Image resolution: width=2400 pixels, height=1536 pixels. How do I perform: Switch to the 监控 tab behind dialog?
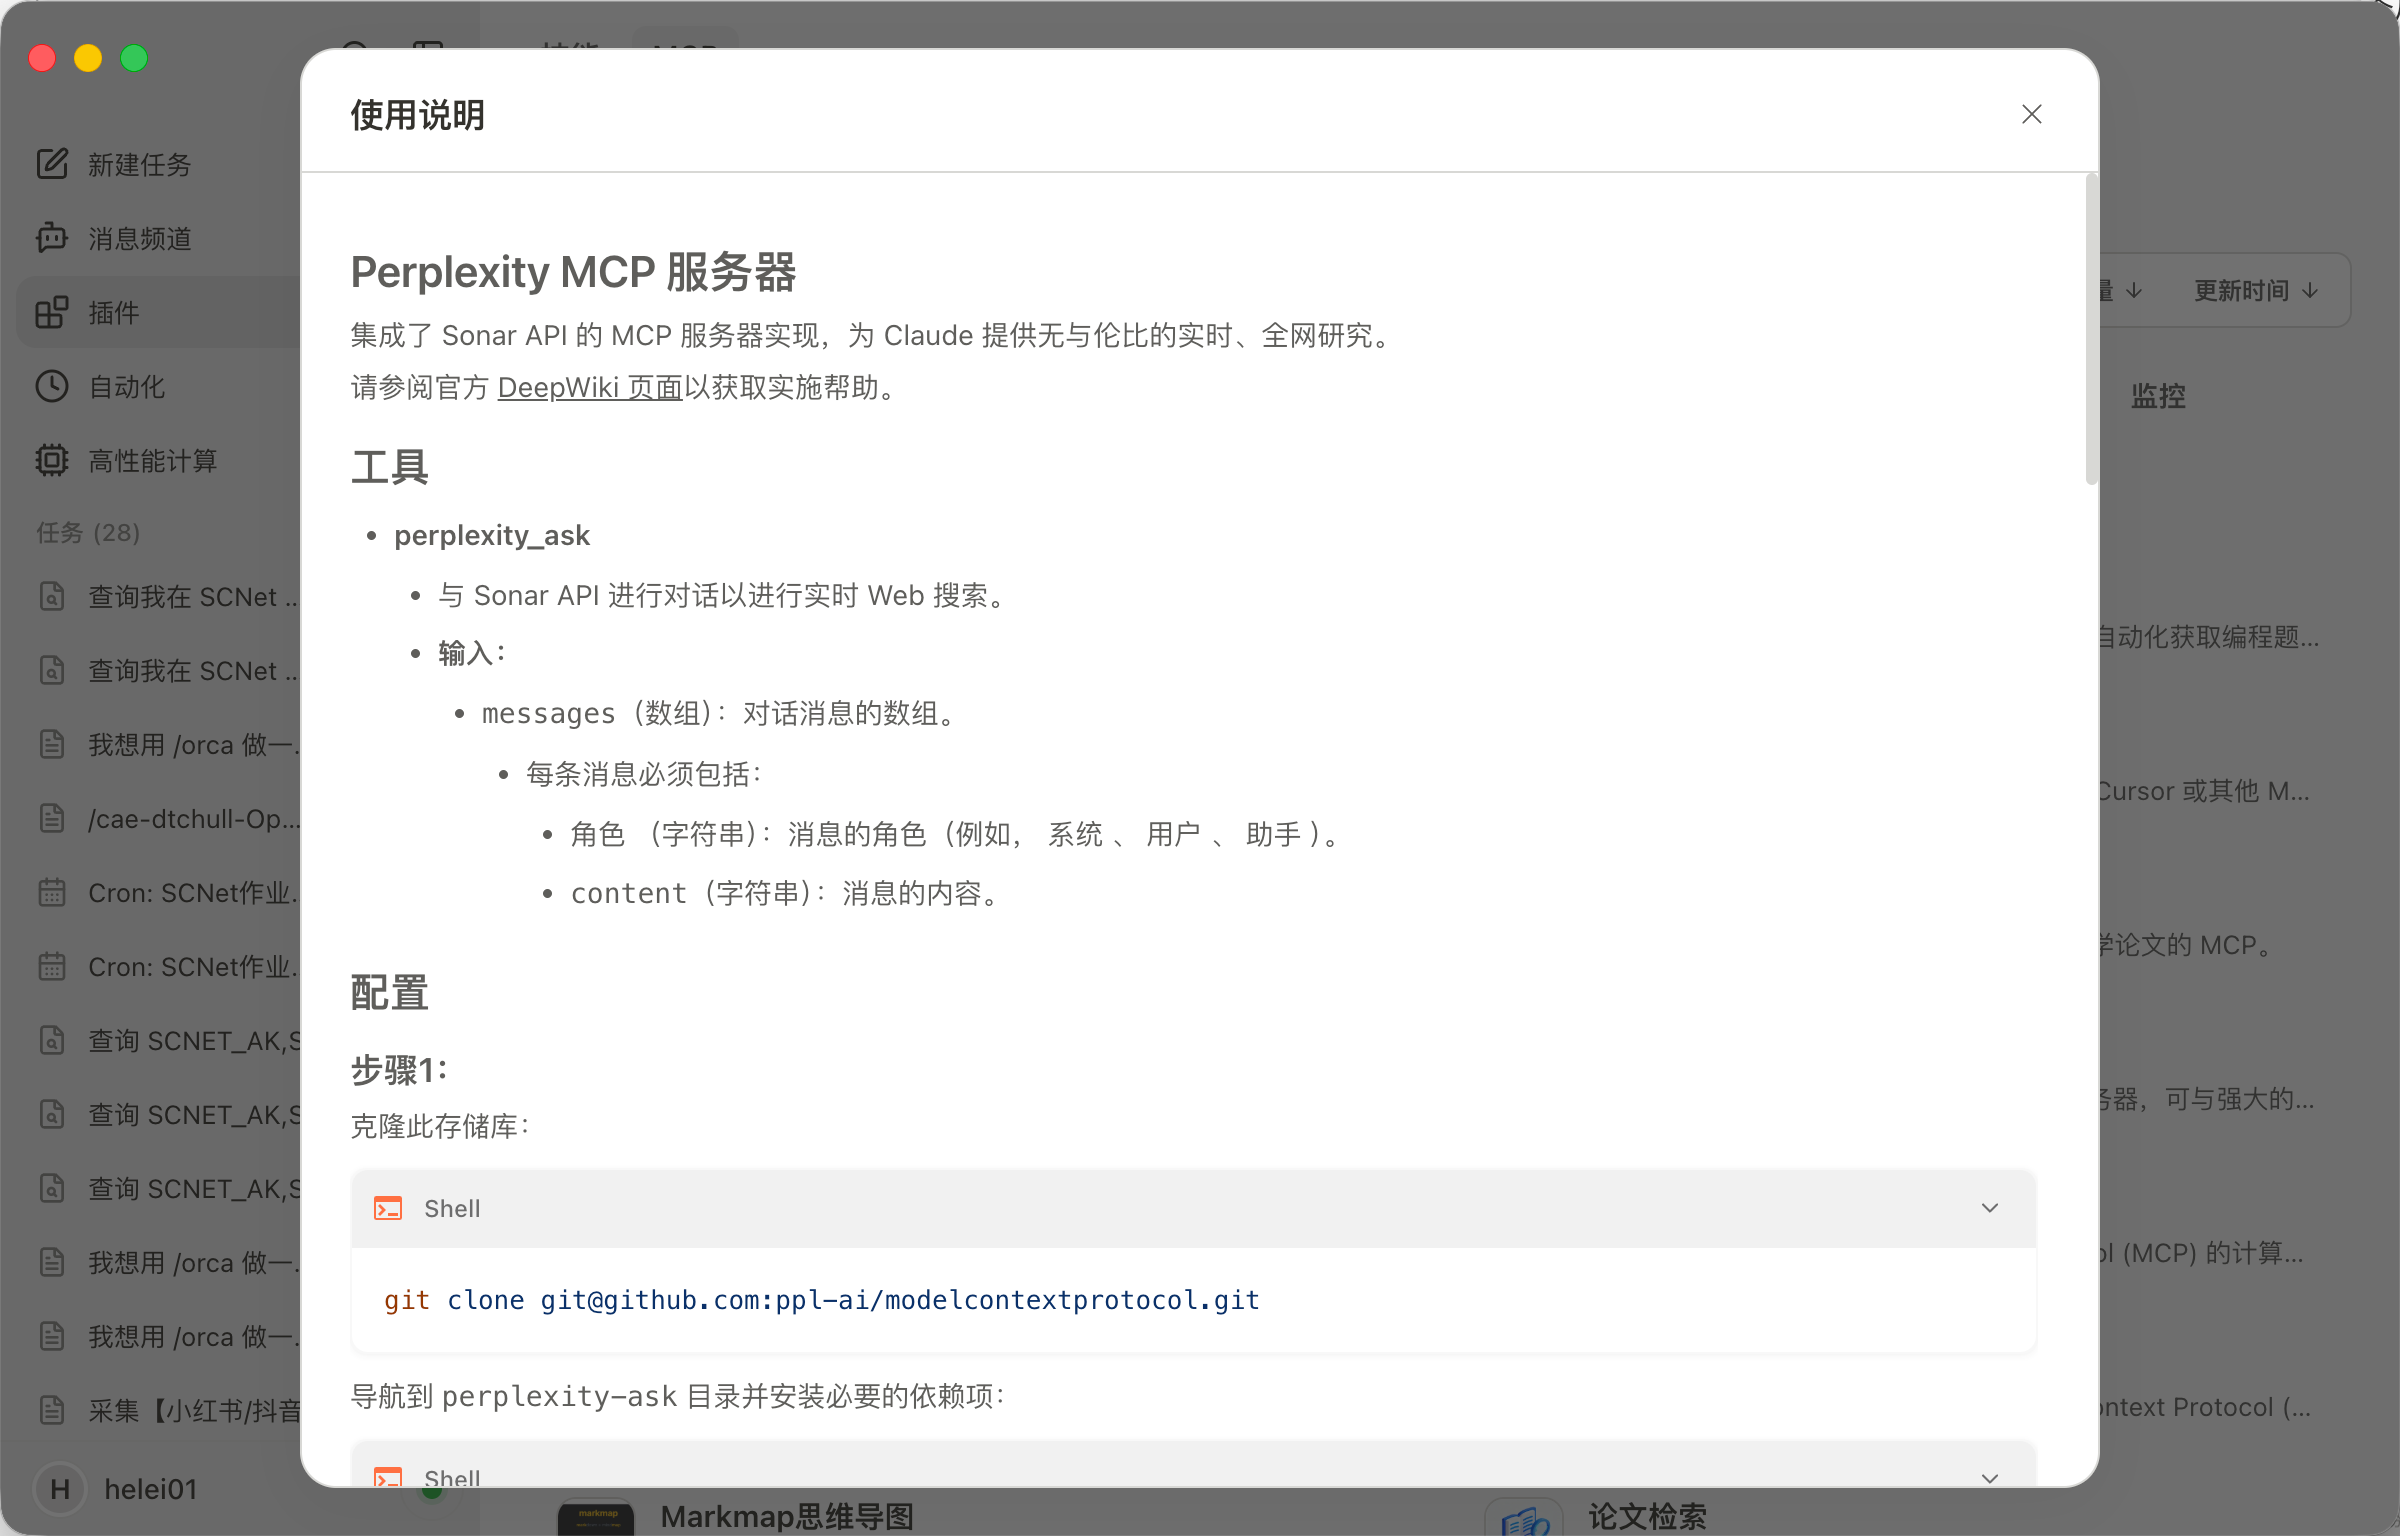[x=2158, y=396]
